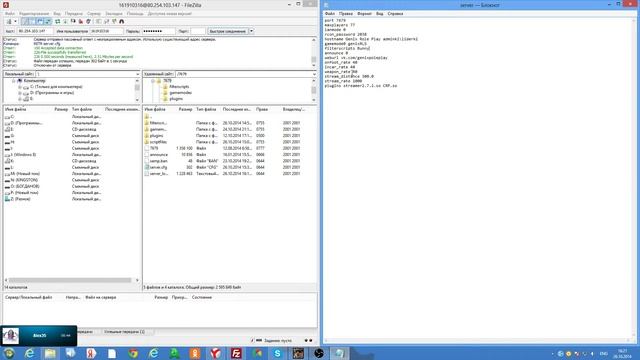Open Notepad's Правка menu
Screen dimensions: 640x360
point(346,13)
